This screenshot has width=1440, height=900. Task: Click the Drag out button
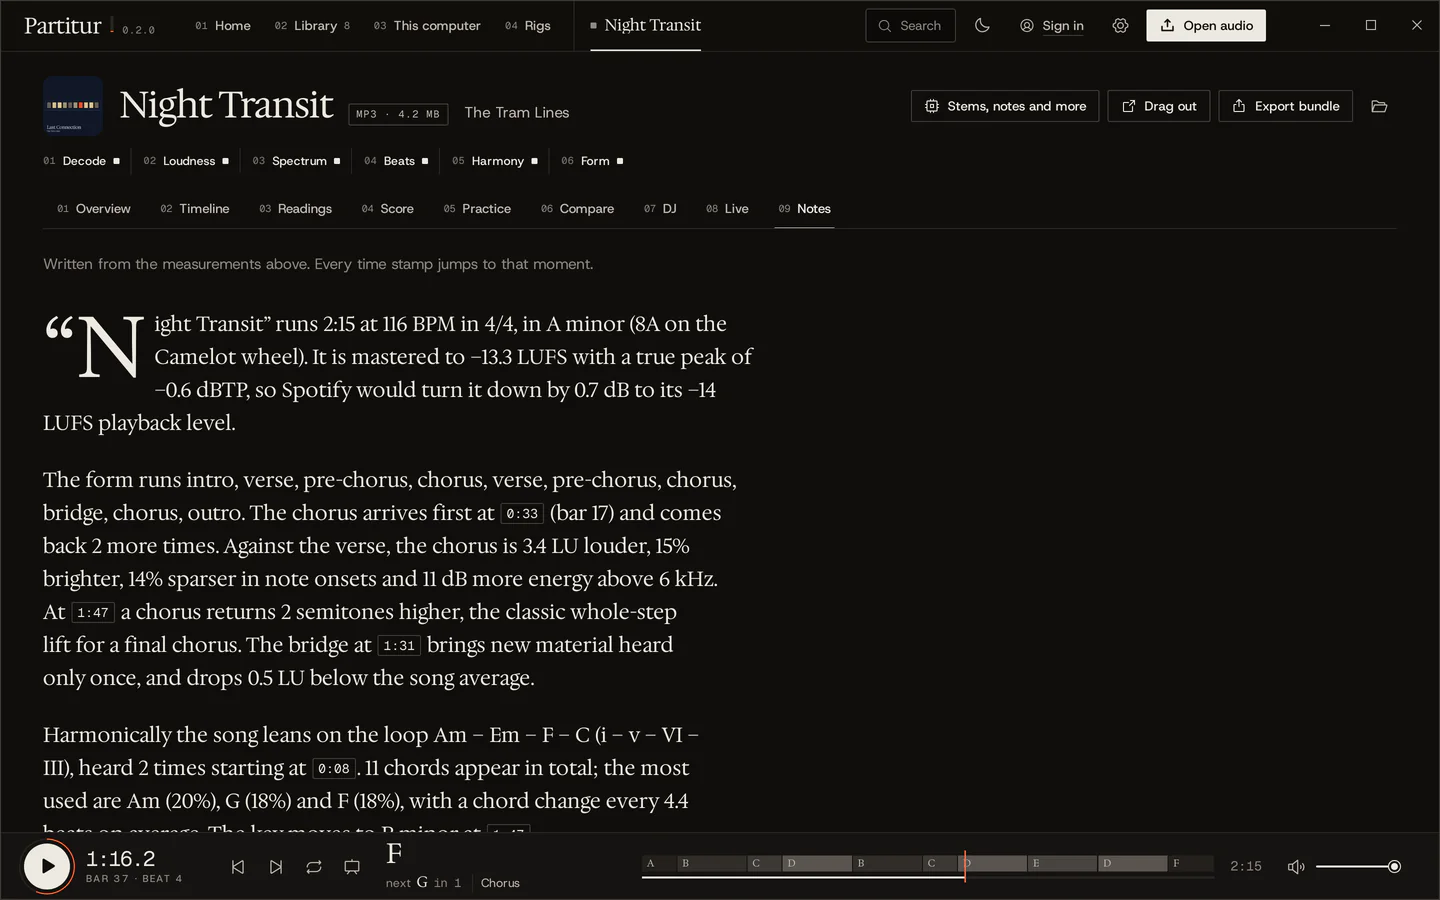(1159, 106)
